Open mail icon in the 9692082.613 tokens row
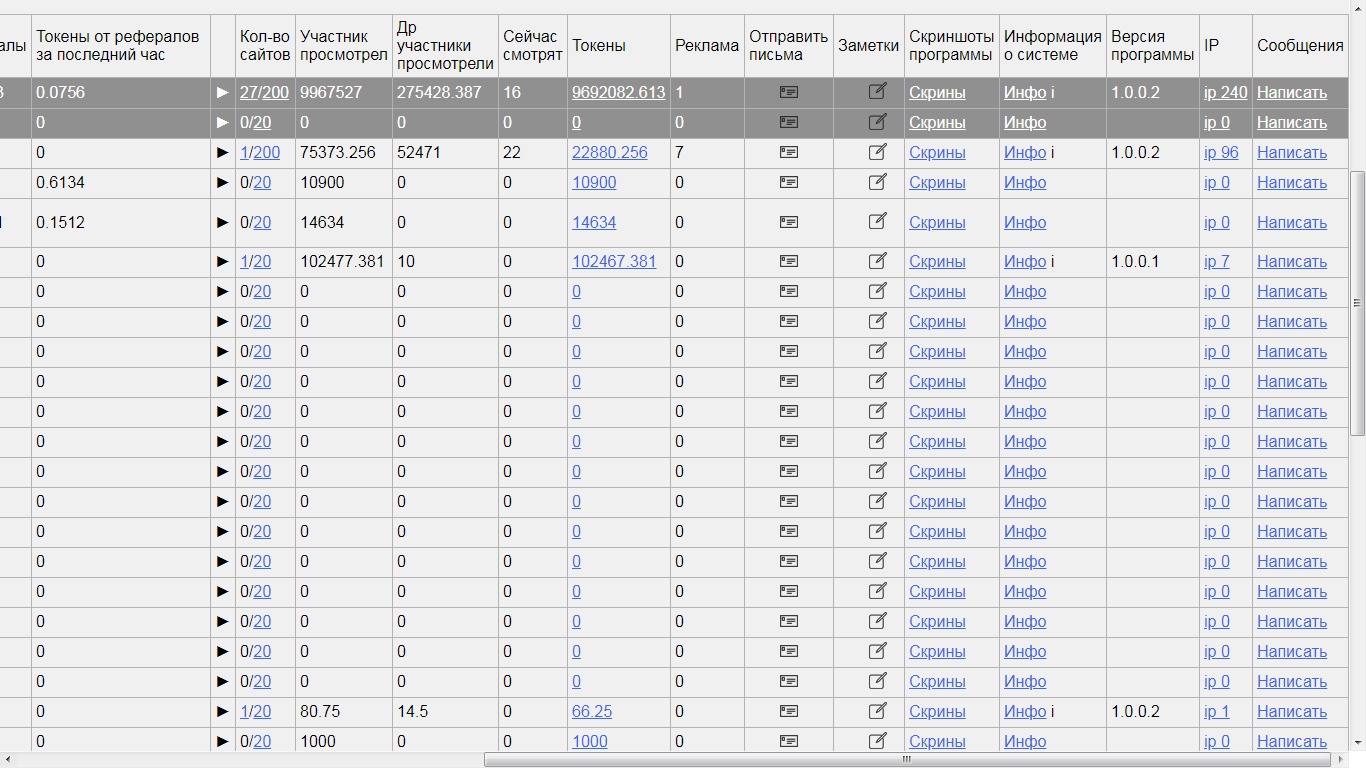The image size is (1366, 768). [x=789, y=92]
